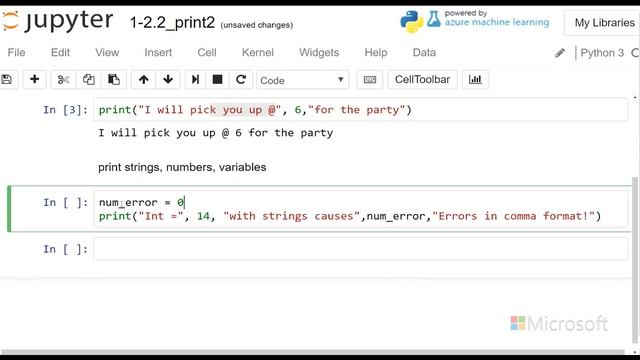Click the Azure flask icon
Image resolution: width=640 pixels, height=360 pixels.
(x=434, y=19)
